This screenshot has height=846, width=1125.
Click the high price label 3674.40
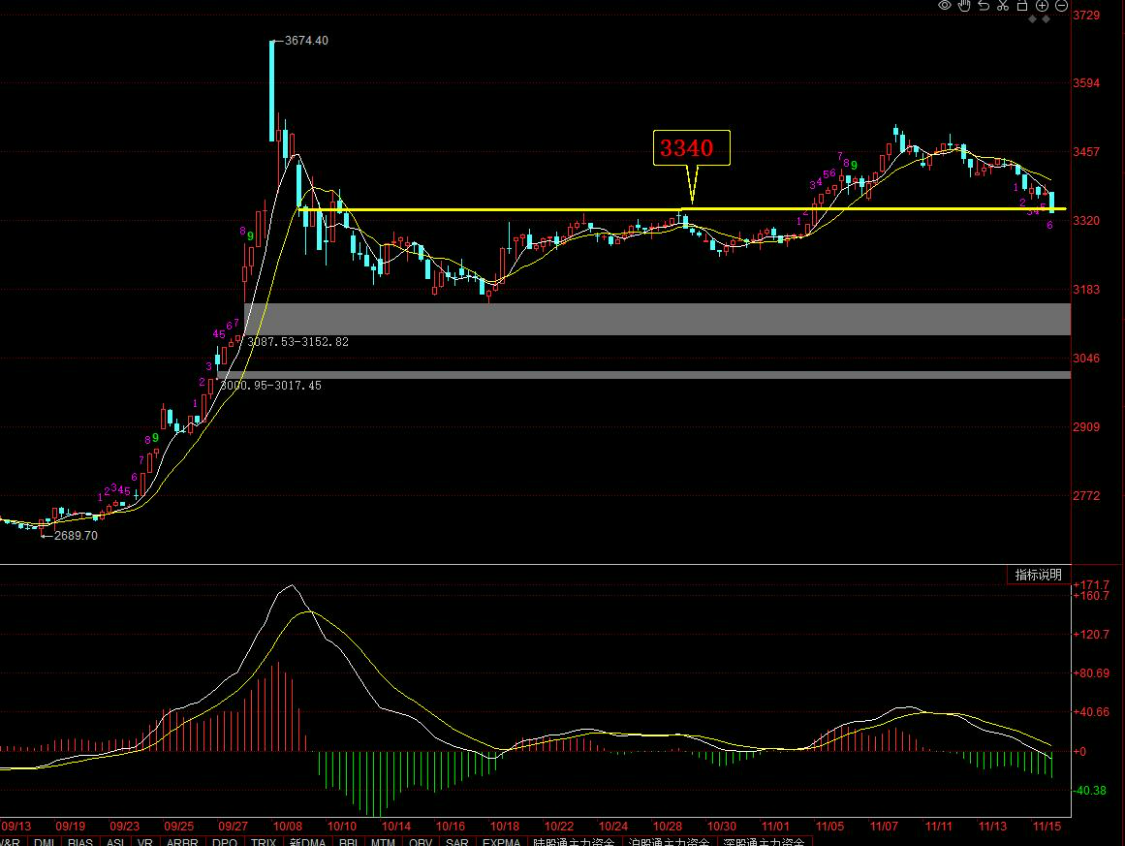point(306,41)
